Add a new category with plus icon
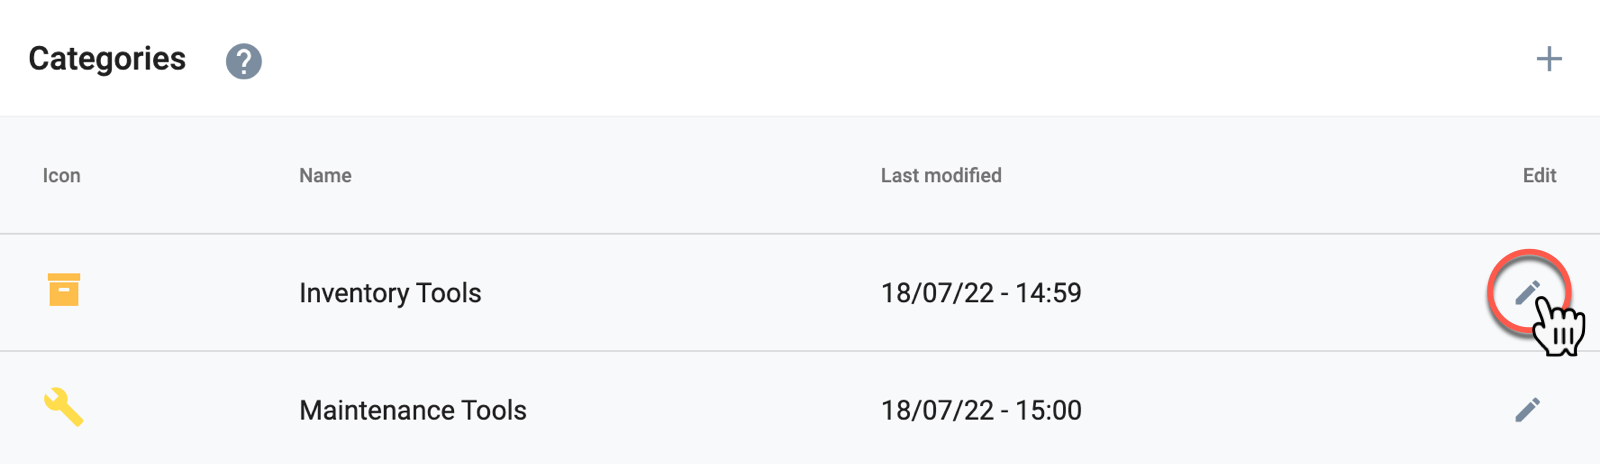 coord(1549,59)
